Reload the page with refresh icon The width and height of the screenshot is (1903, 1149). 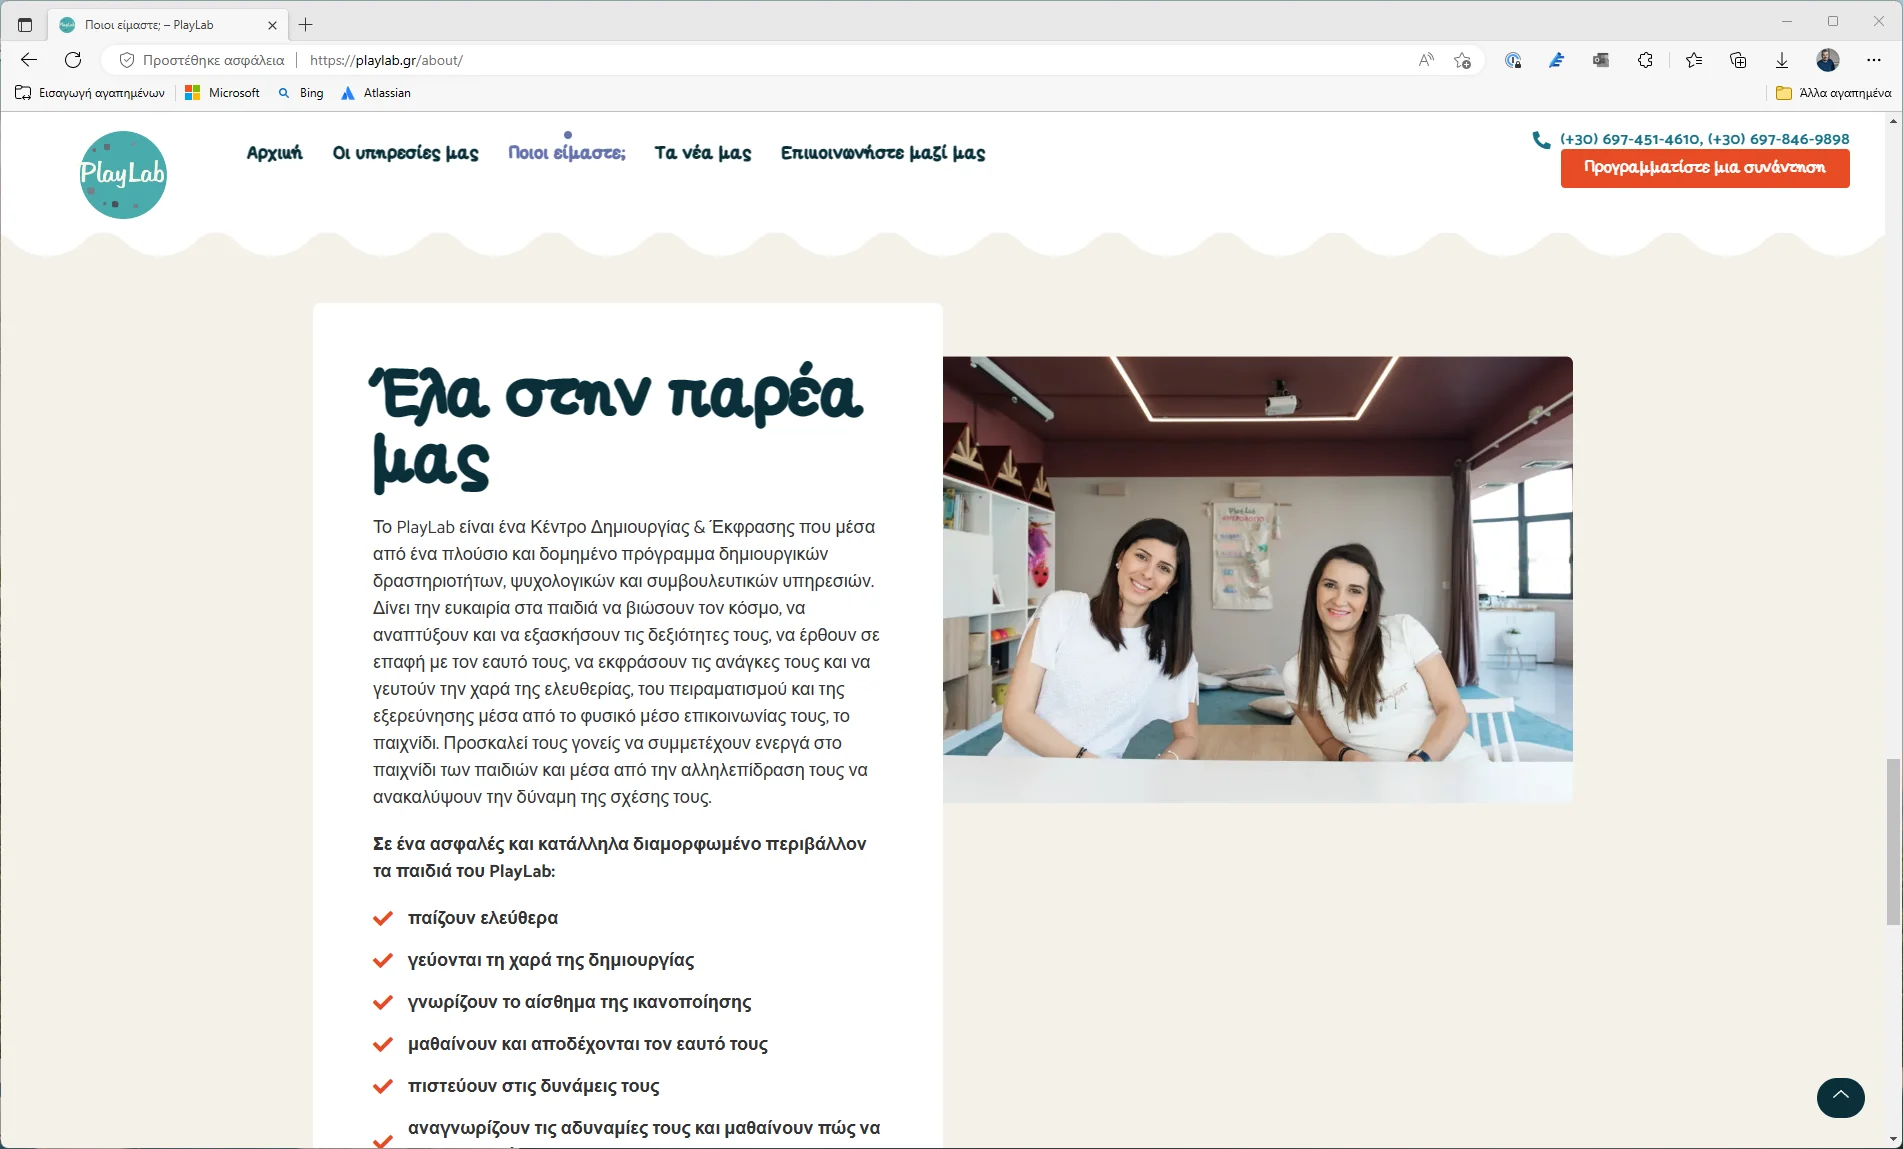tap(73, 60)
